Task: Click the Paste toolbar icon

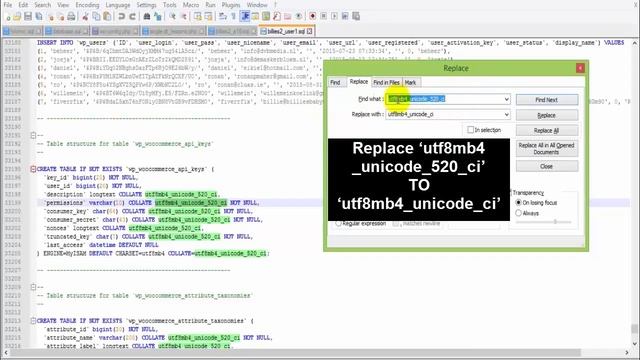Action: coord(107,16)
